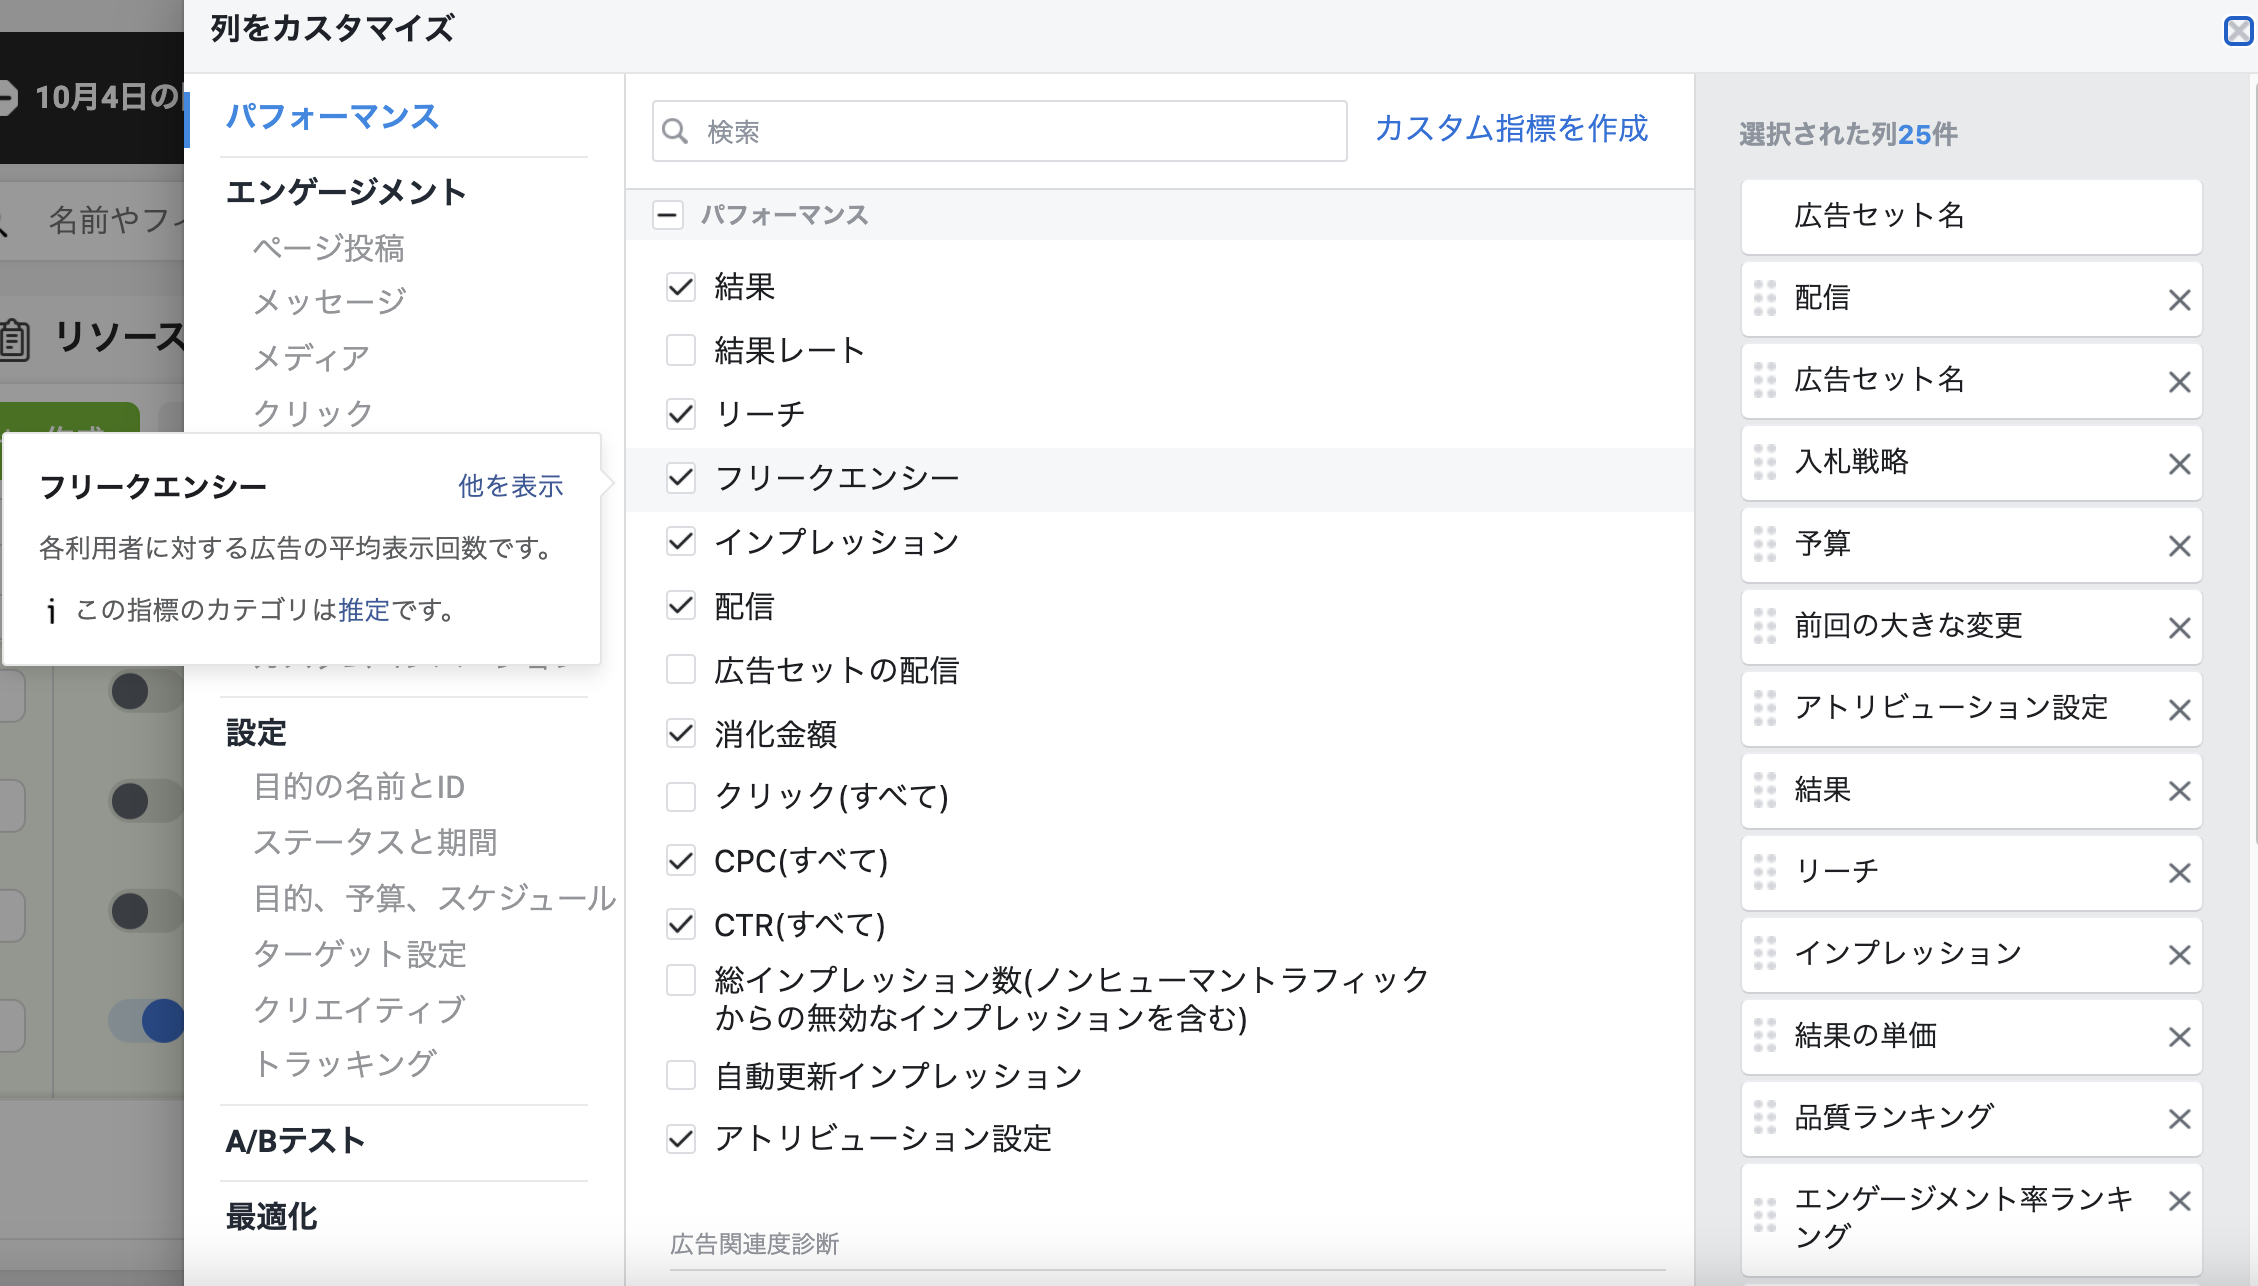Check the 結果レート checkbox
The image size is (2258, 1286).
click(681, 350)
